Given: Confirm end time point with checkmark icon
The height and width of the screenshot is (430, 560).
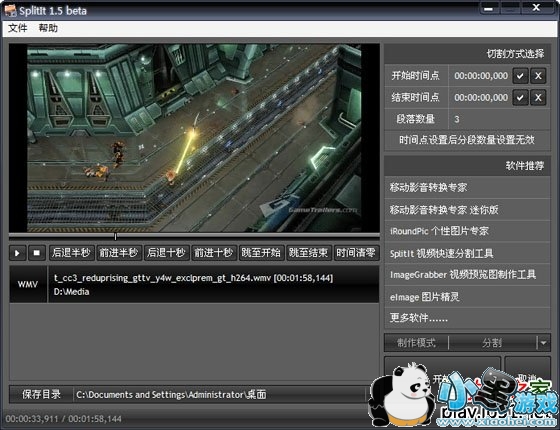Looking at the screenshot, I should pos(520,98).
